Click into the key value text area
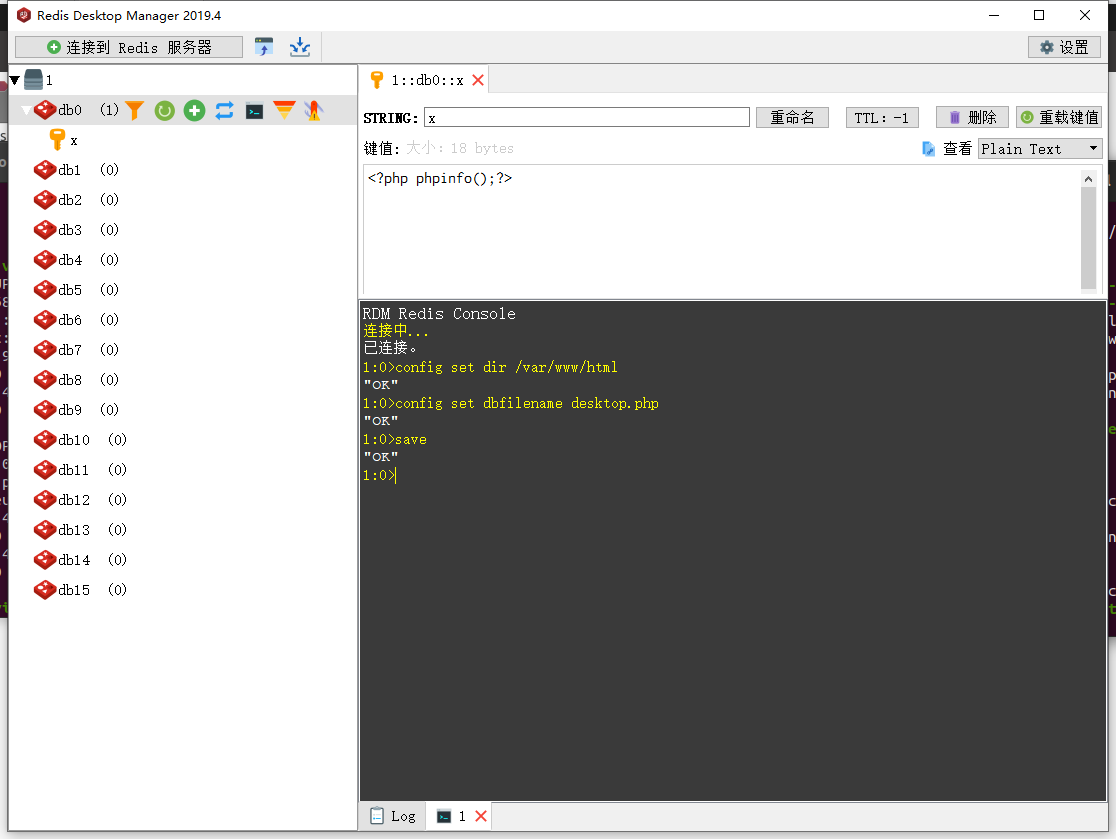Viewport: 1116px width, 839px height. pos(722,229)
